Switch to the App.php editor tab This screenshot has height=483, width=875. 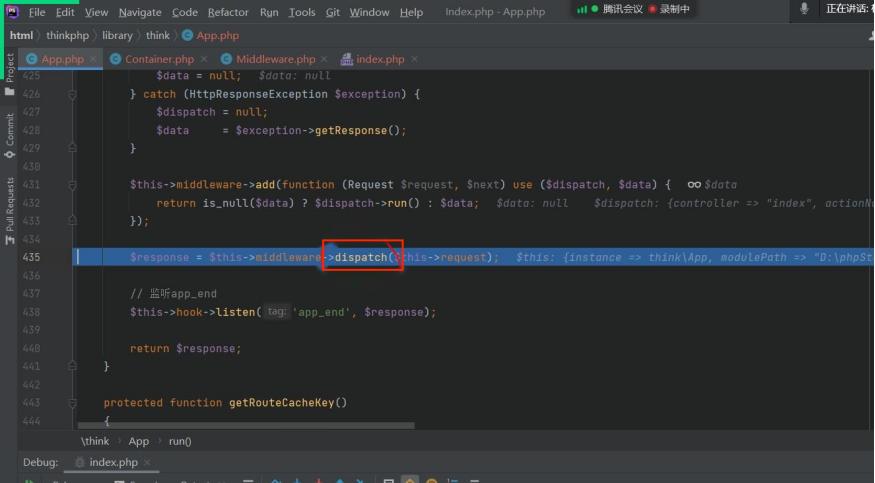(x=62, y=59)
